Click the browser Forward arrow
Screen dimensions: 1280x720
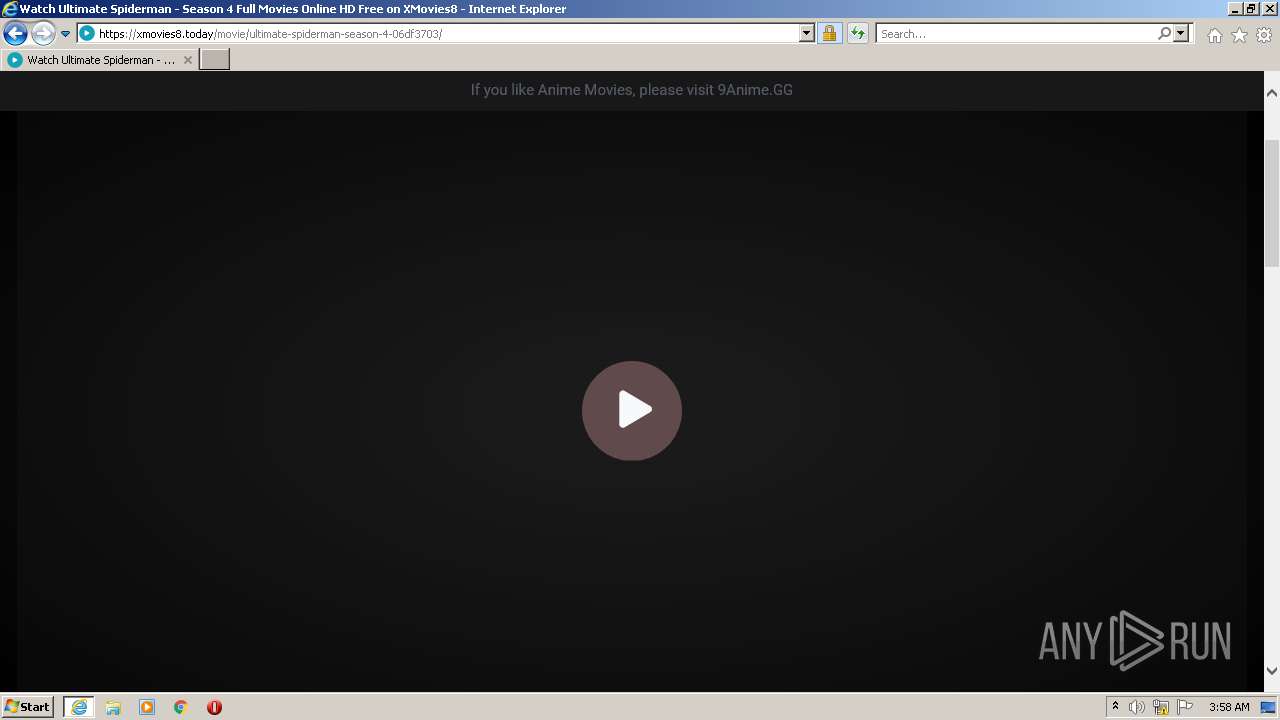tap(43, 34)
